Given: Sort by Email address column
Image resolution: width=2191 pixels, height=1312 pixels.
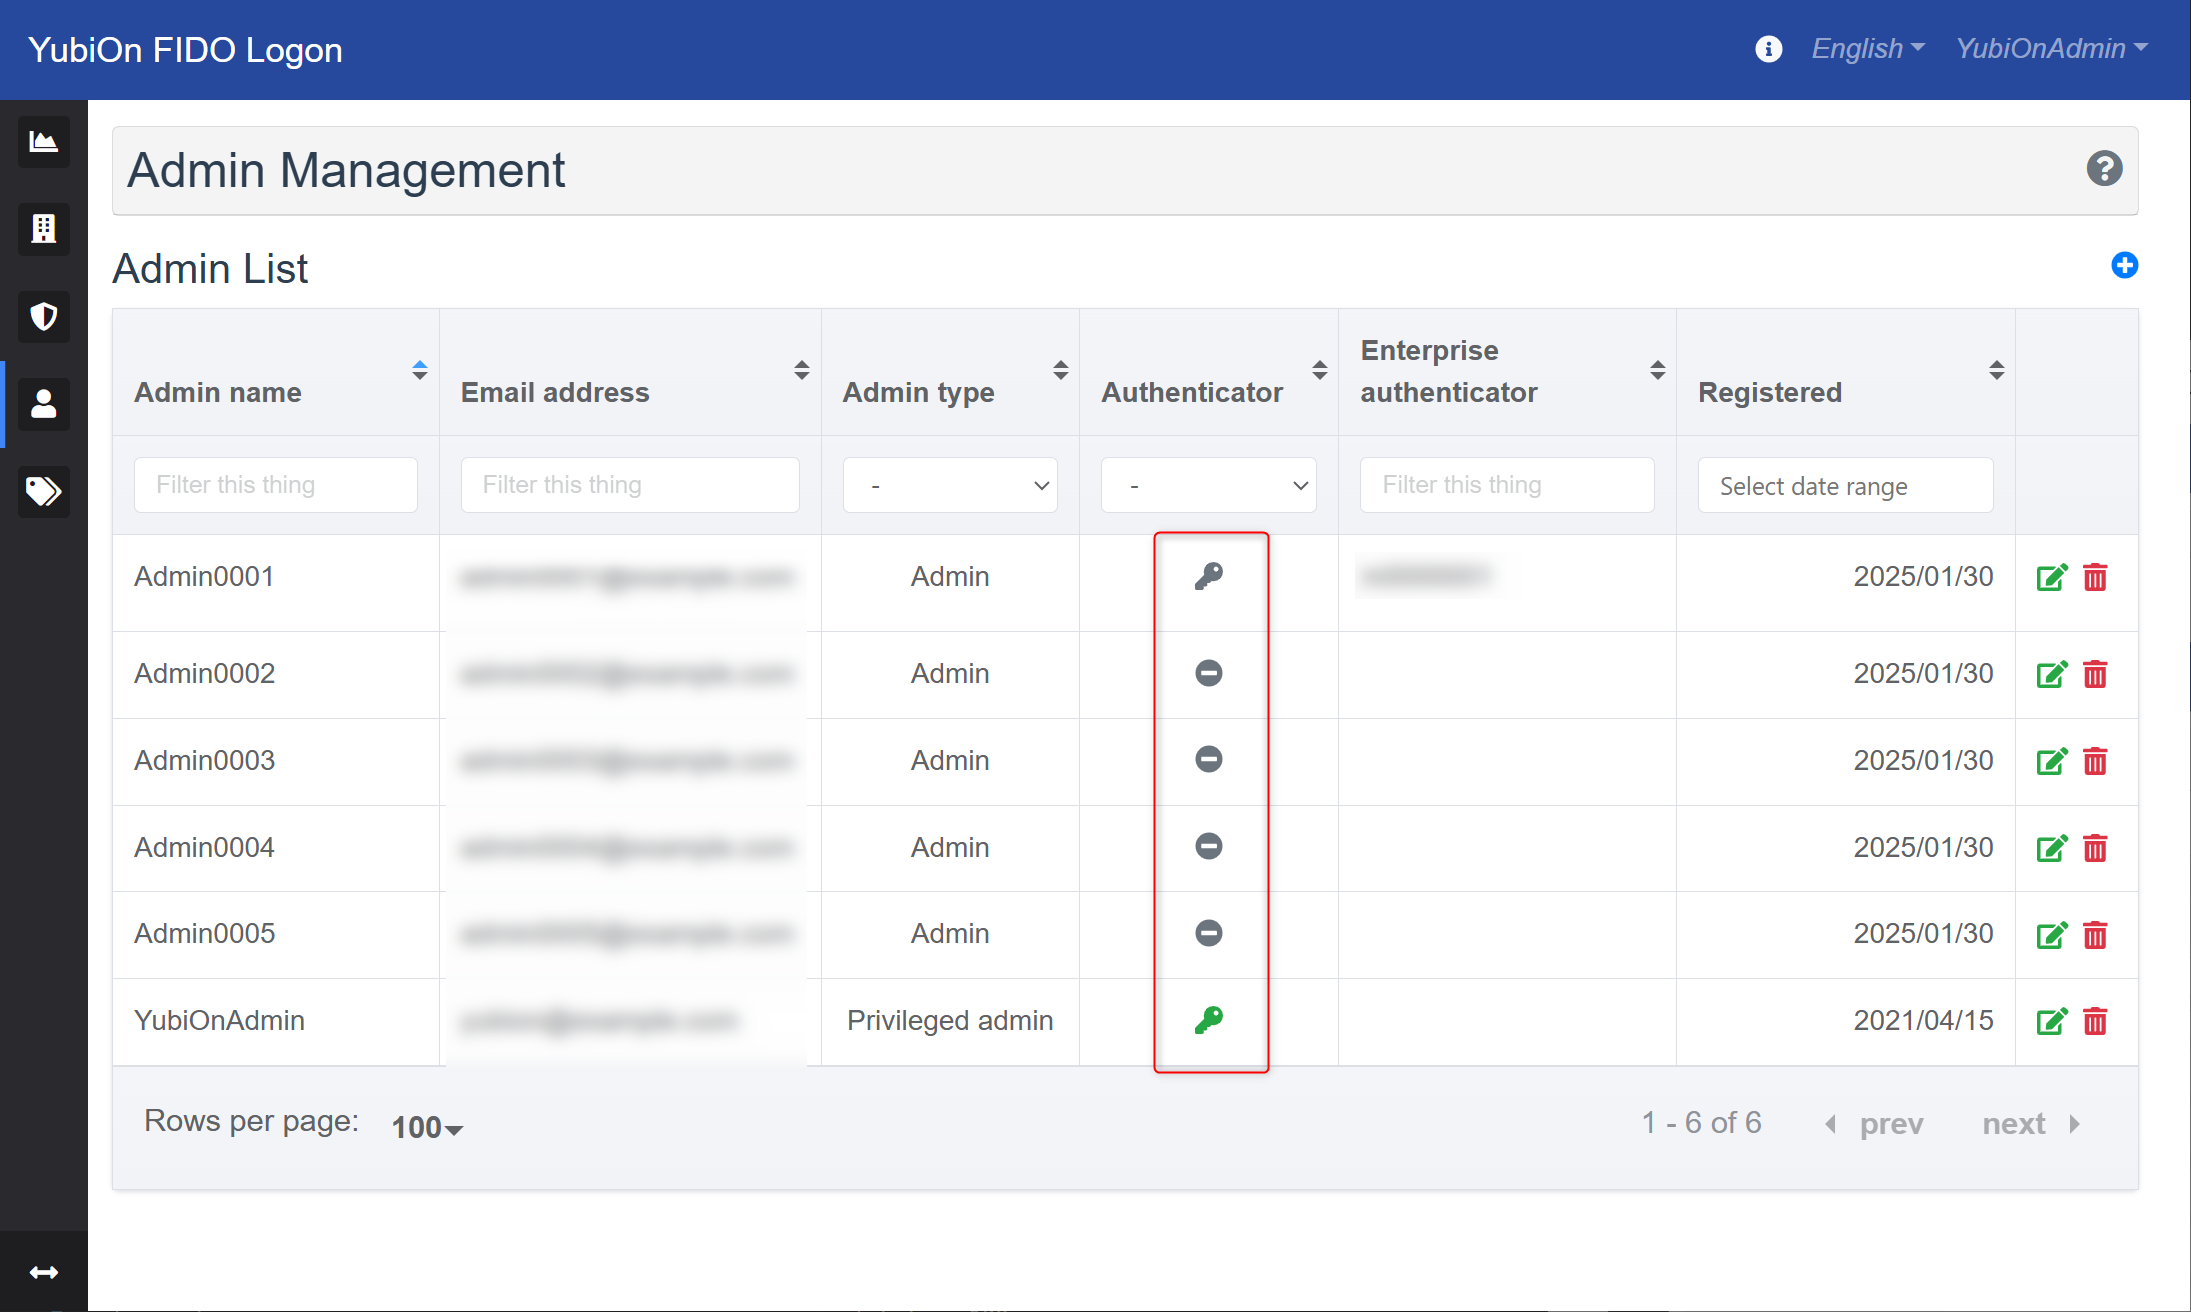Looking at the screenshot, I should (x=802, y=370).
